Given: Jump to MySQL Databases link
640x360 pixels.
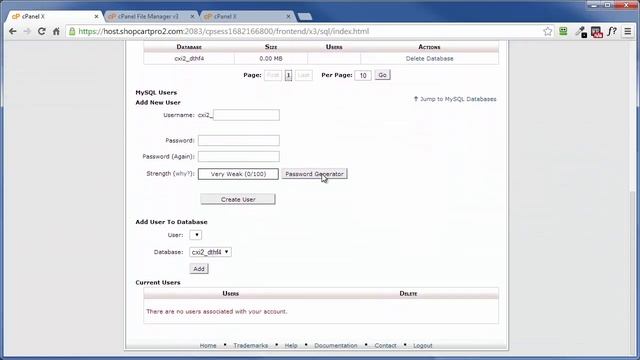Looking at the screenshot, I should 455,99.
